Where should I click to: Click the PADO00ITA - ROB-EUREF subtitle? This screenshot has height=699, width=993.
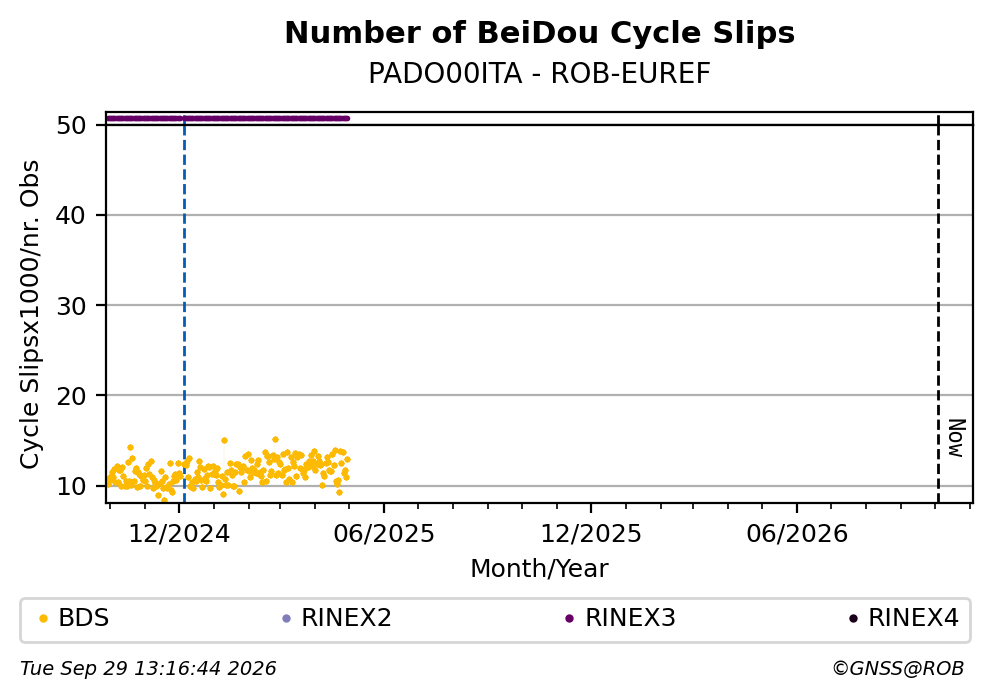click(x=540, y=74)
